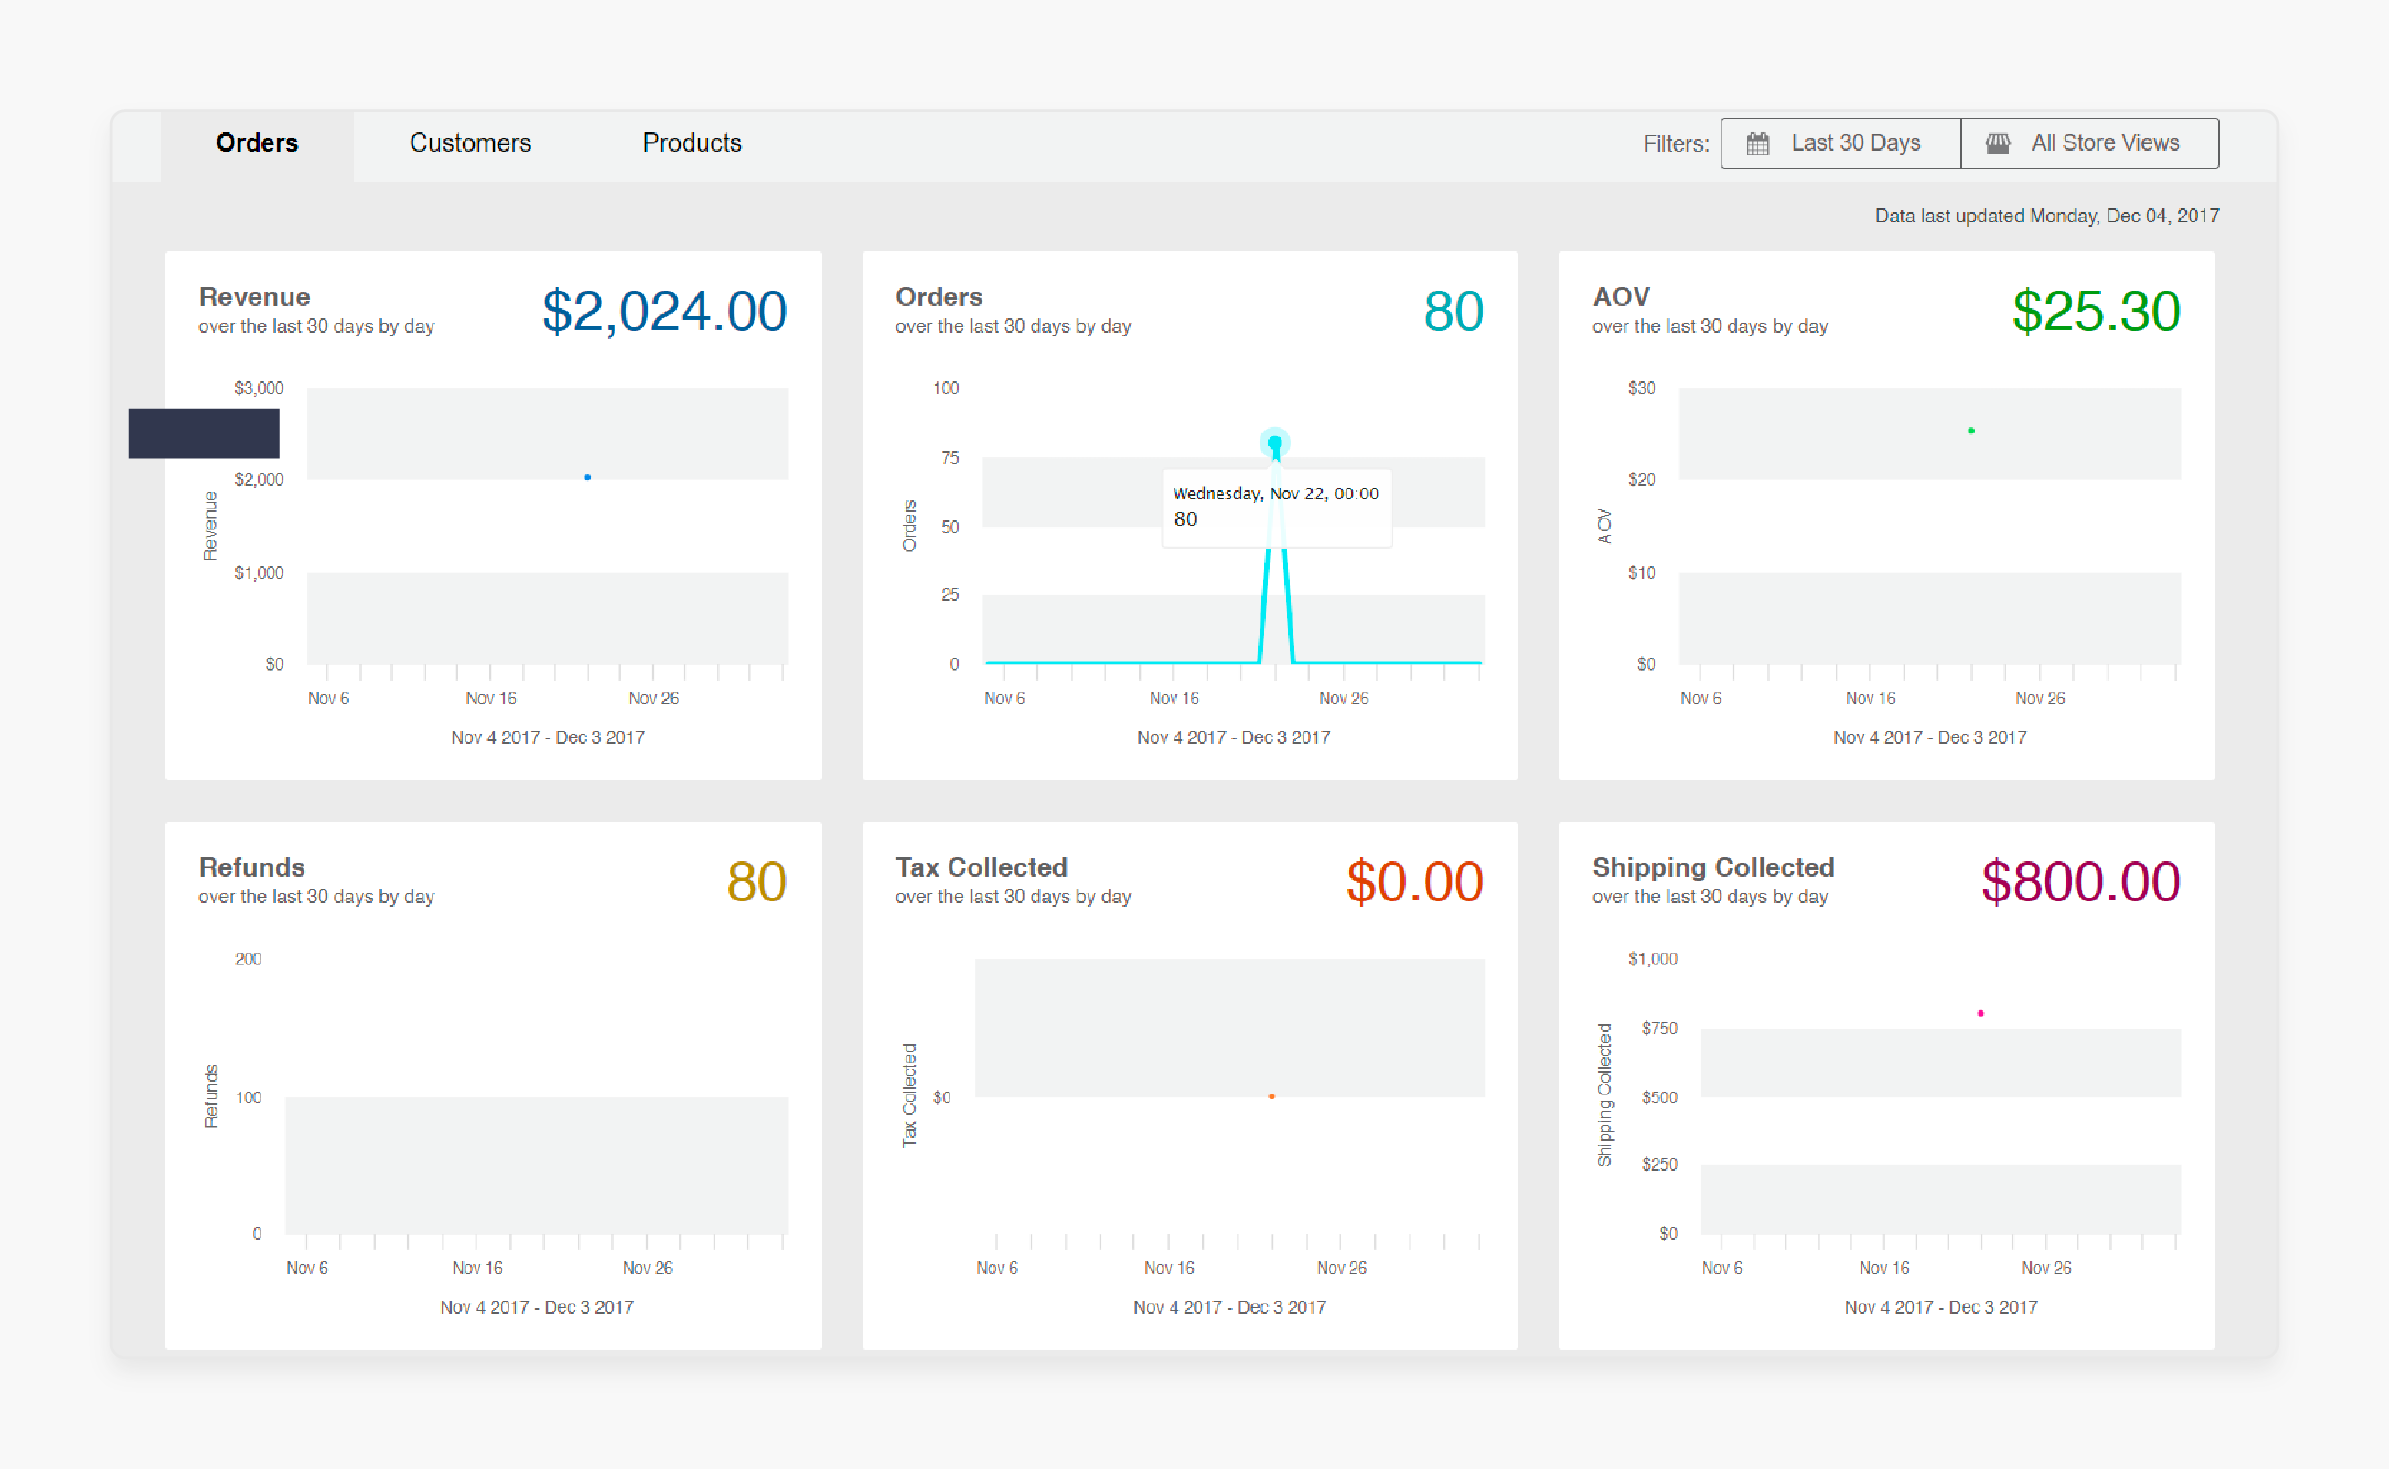The height and width of the screenshot is (1469, 2389).
Task: Click the 75 label on Orders axis
Action: click(950, 457)
